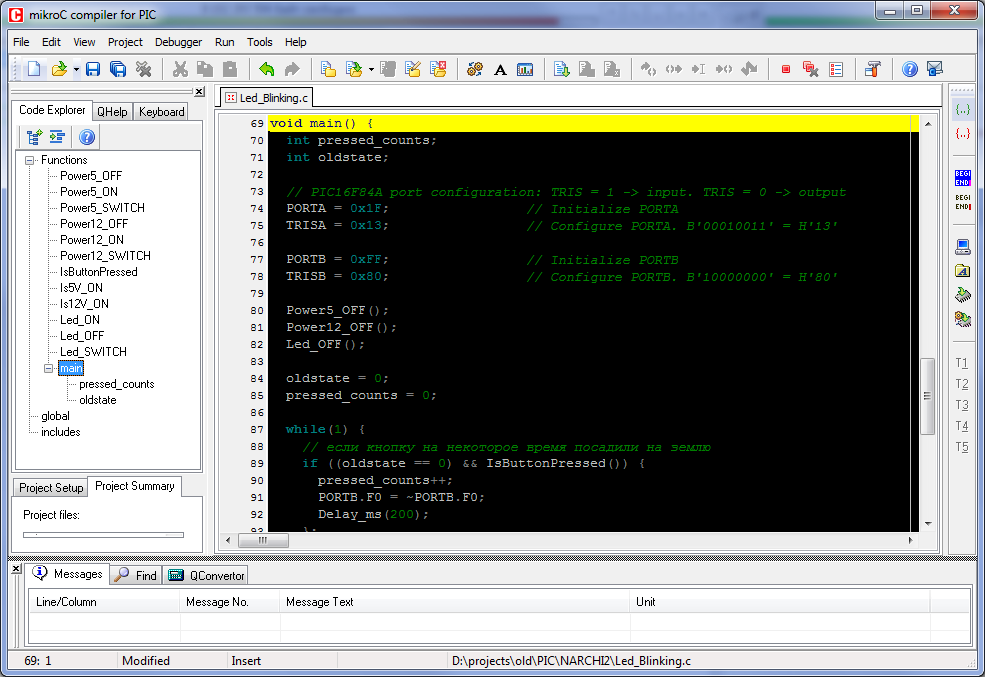Select the QConvertor tab
Screen dimensions: 985x677
[x=207, y=575]
